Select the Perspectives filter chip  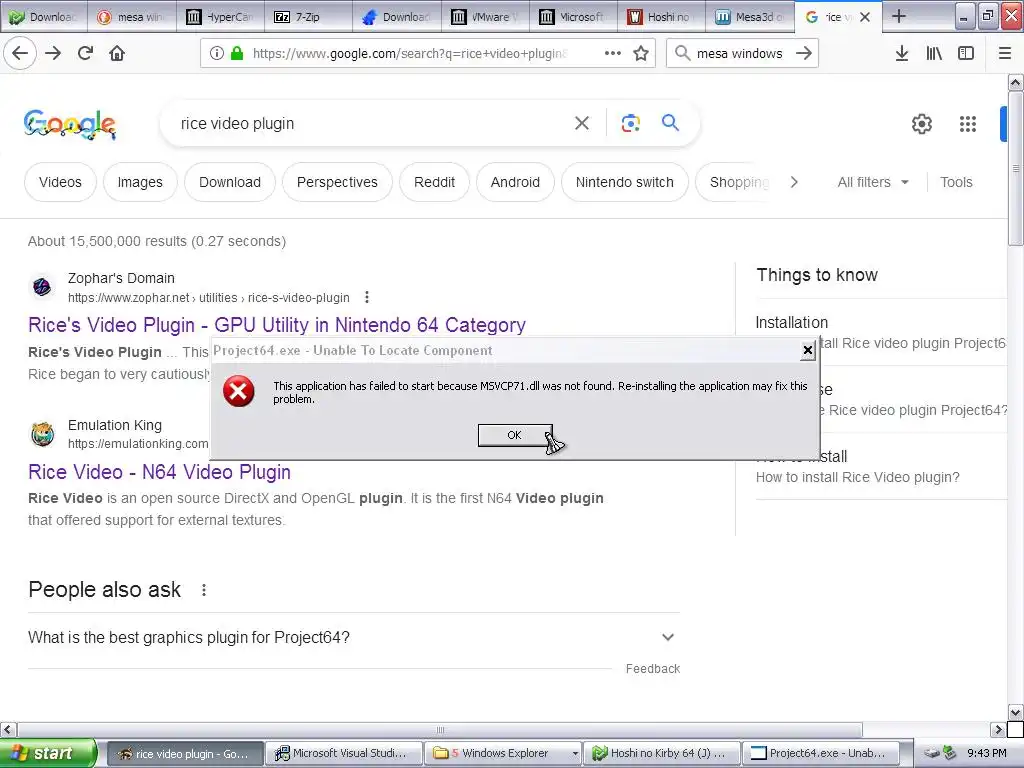[337, 182]
